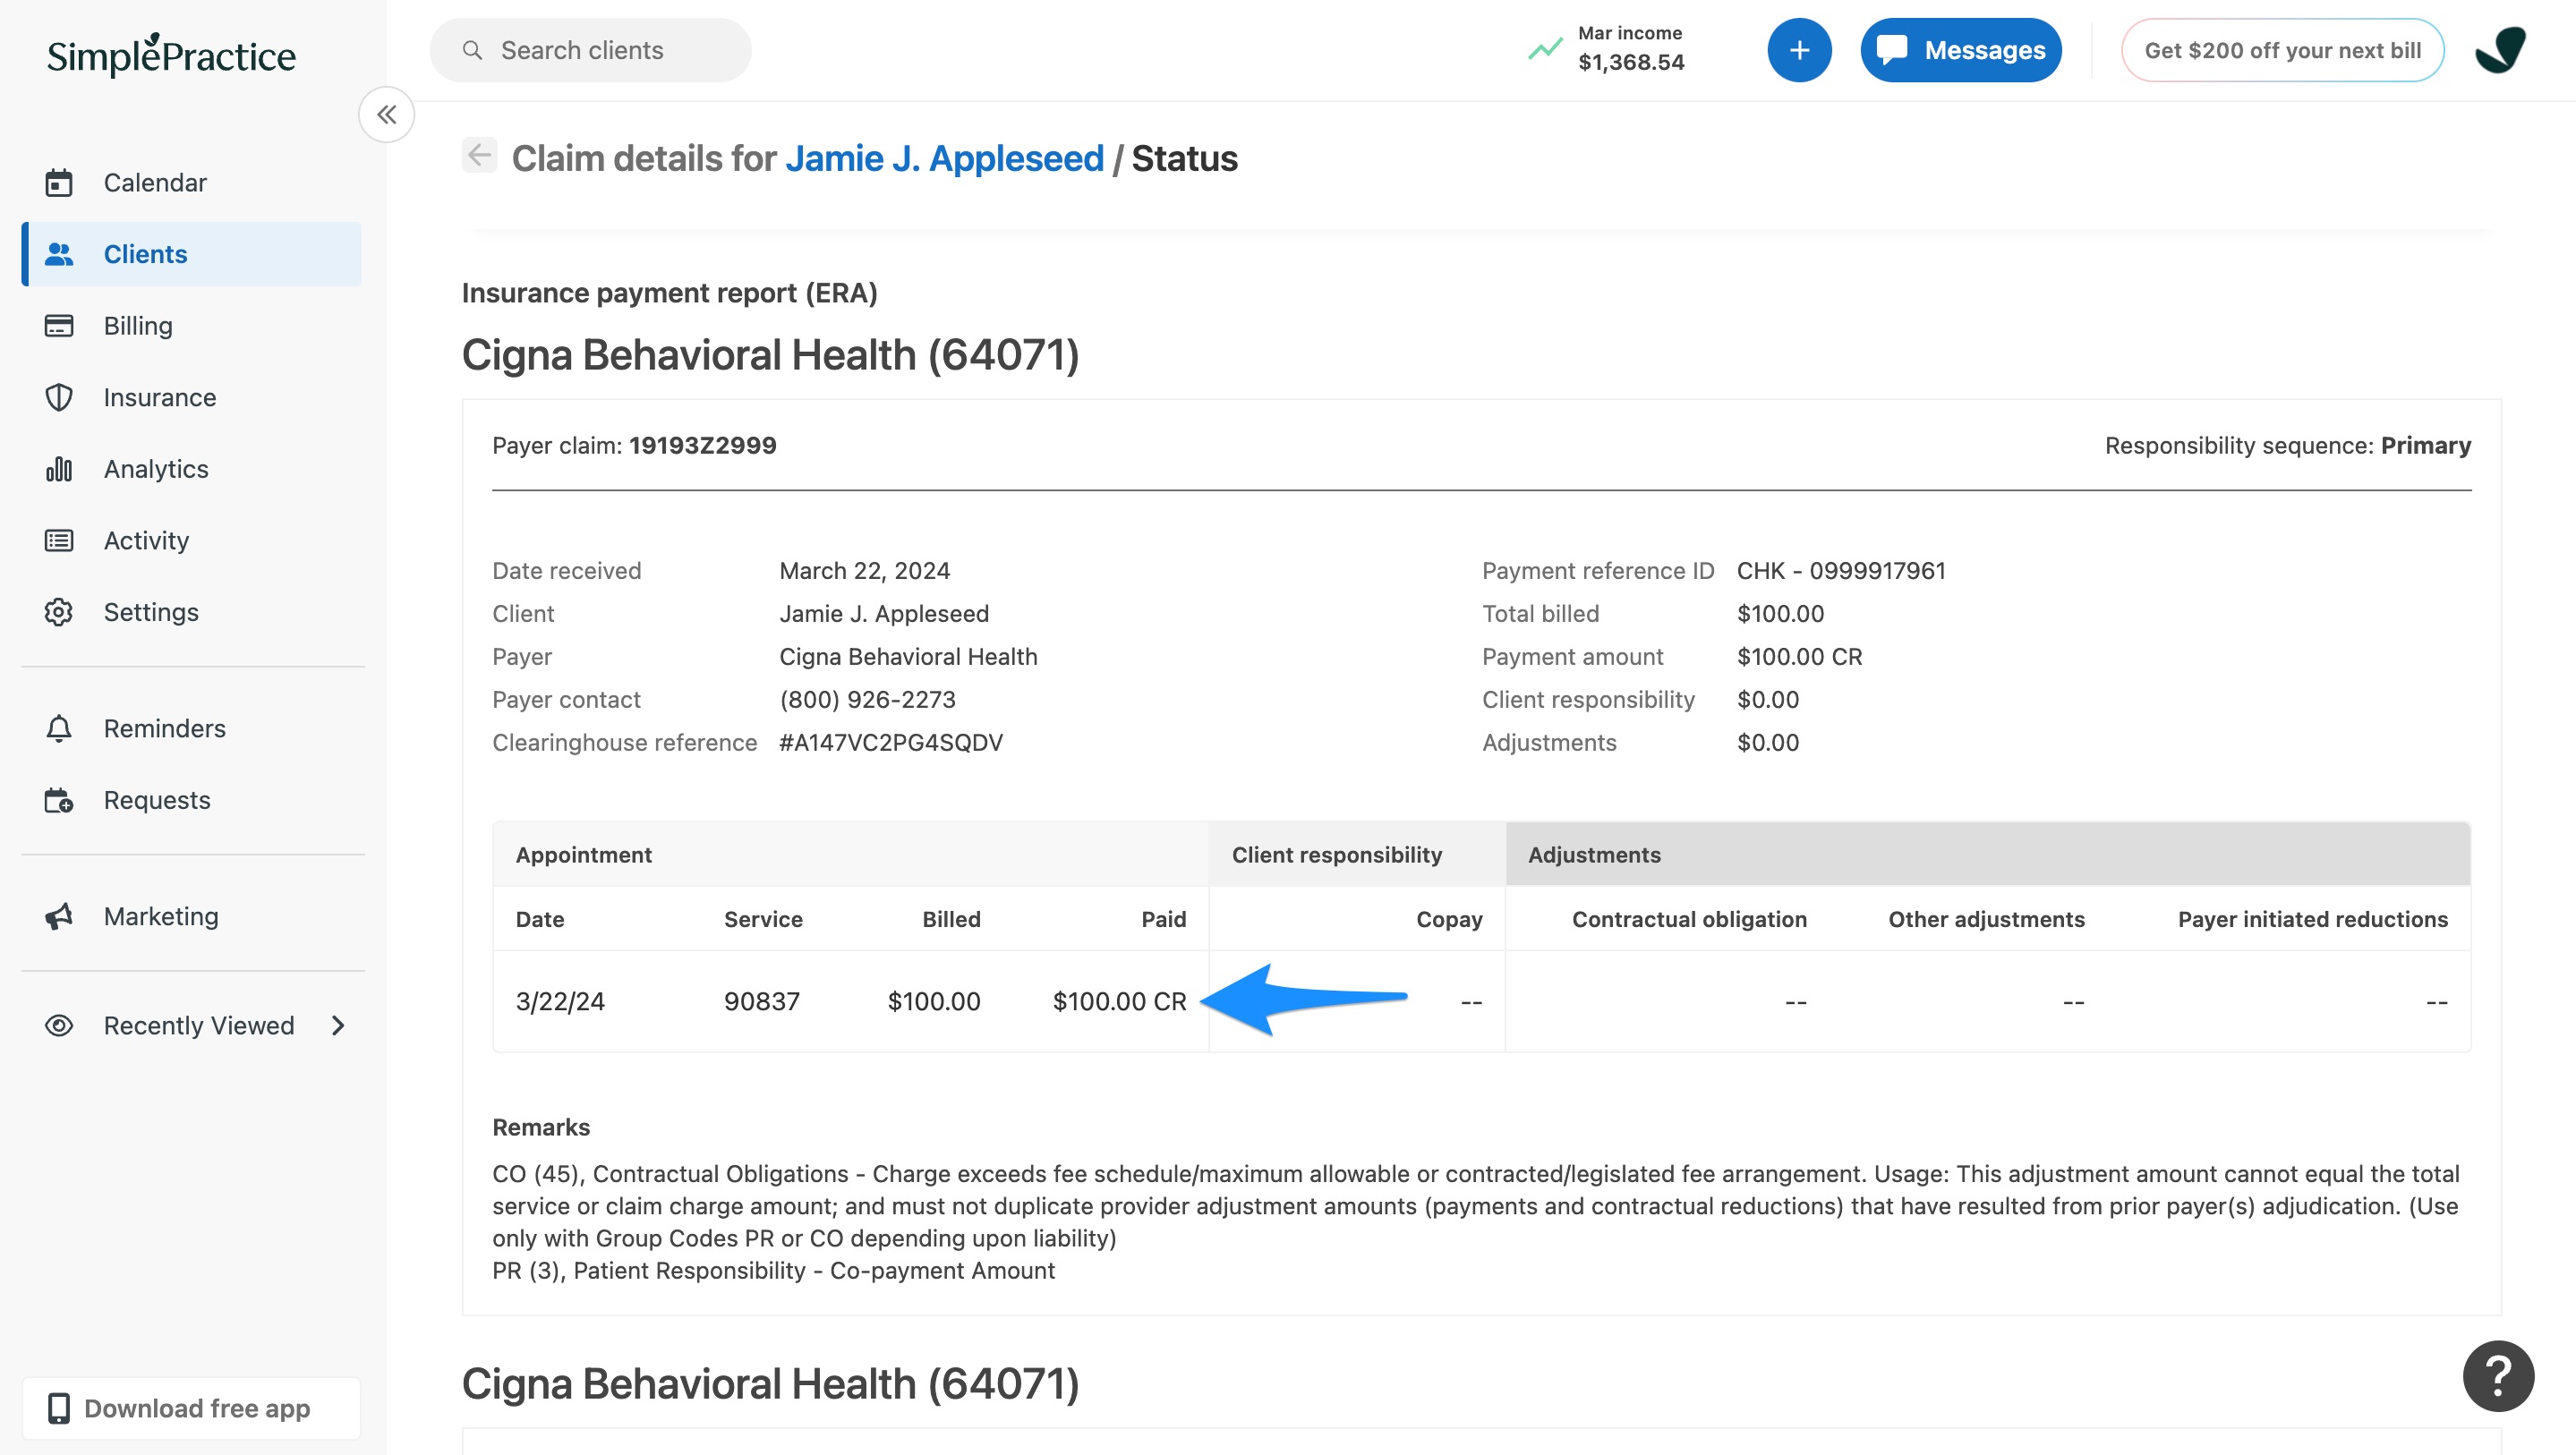Open Marketing from the sidebar

click(192, 916)
